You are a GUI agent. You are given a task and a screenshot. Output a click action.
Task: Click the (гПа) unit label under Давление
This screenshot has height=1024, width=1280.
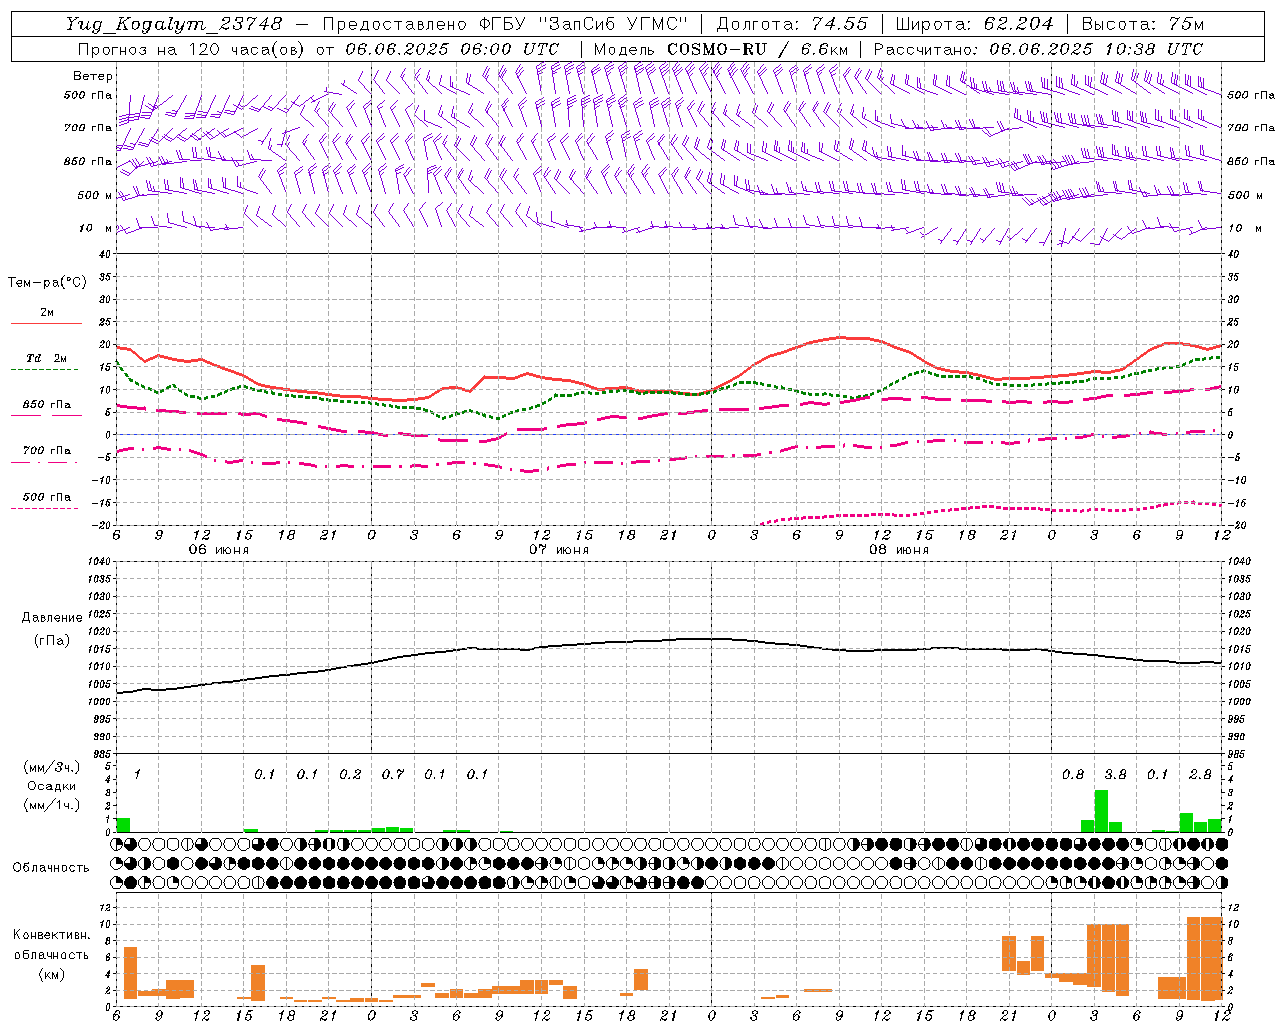(50, 640)
